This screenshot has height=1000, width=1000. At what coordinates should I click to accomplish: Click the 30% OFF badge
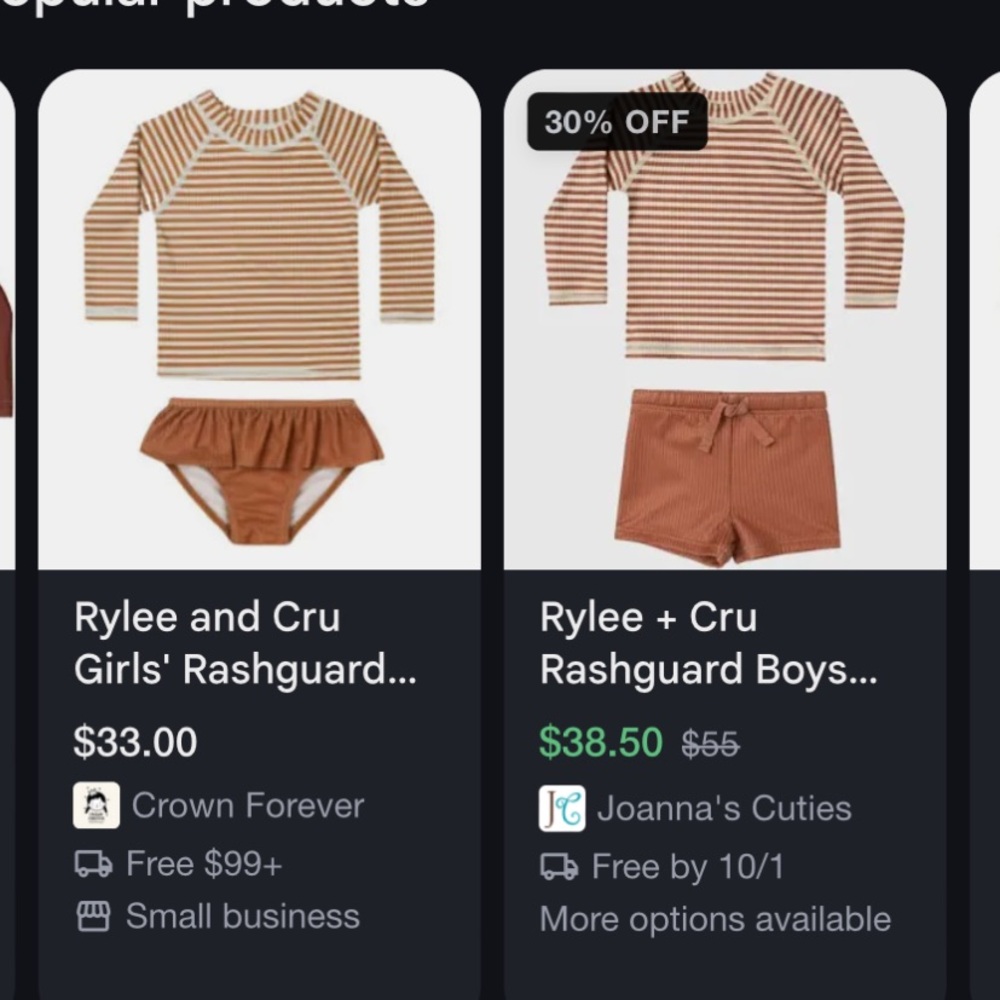616,122
